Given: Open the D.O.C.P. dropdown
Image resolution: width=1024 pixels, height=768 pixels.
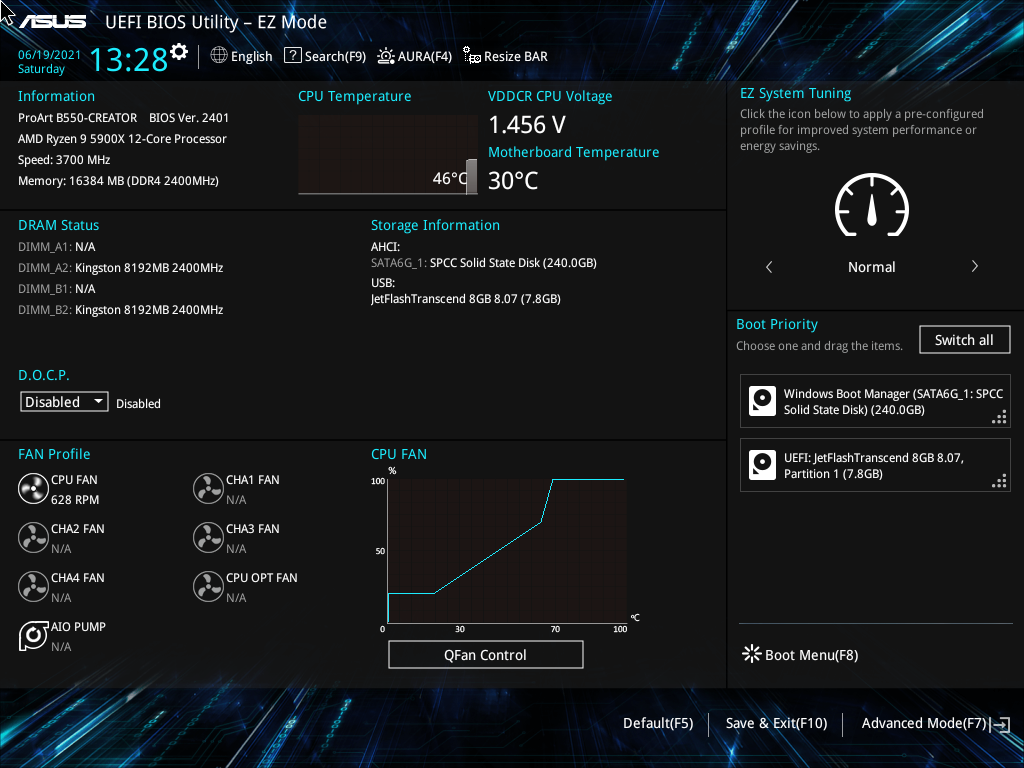Looking at the screenshot, I should 64,401.
